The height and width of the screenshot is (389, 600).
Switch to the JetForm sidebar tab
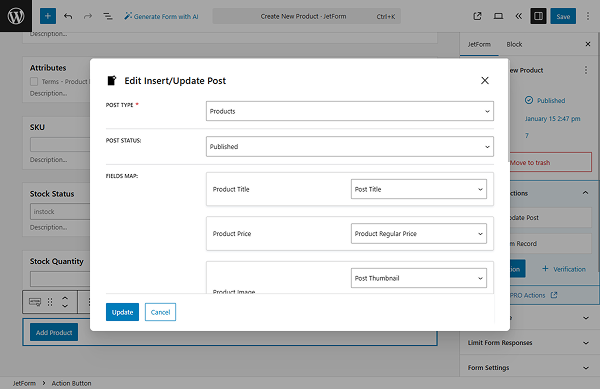click(x=479, y=44)
